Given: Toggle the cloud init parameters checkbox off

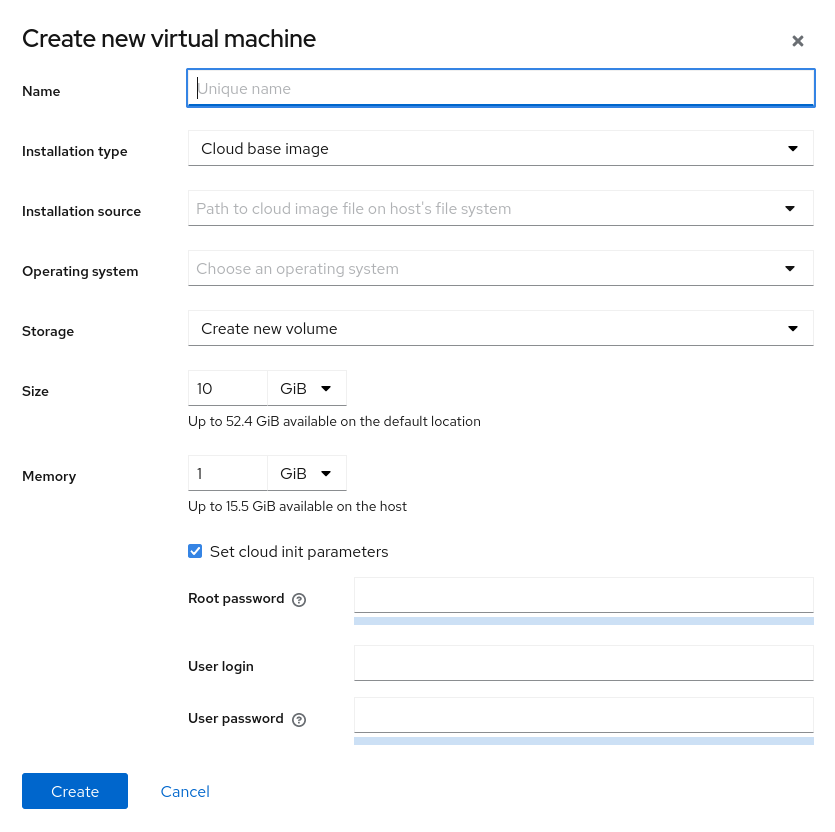Looking at the screenshot, I should [x=195, y=551].
